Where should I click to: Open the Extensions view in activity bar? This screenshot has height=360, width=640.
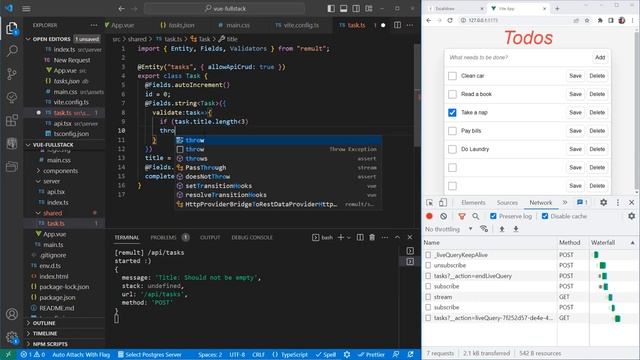(12, 120)
